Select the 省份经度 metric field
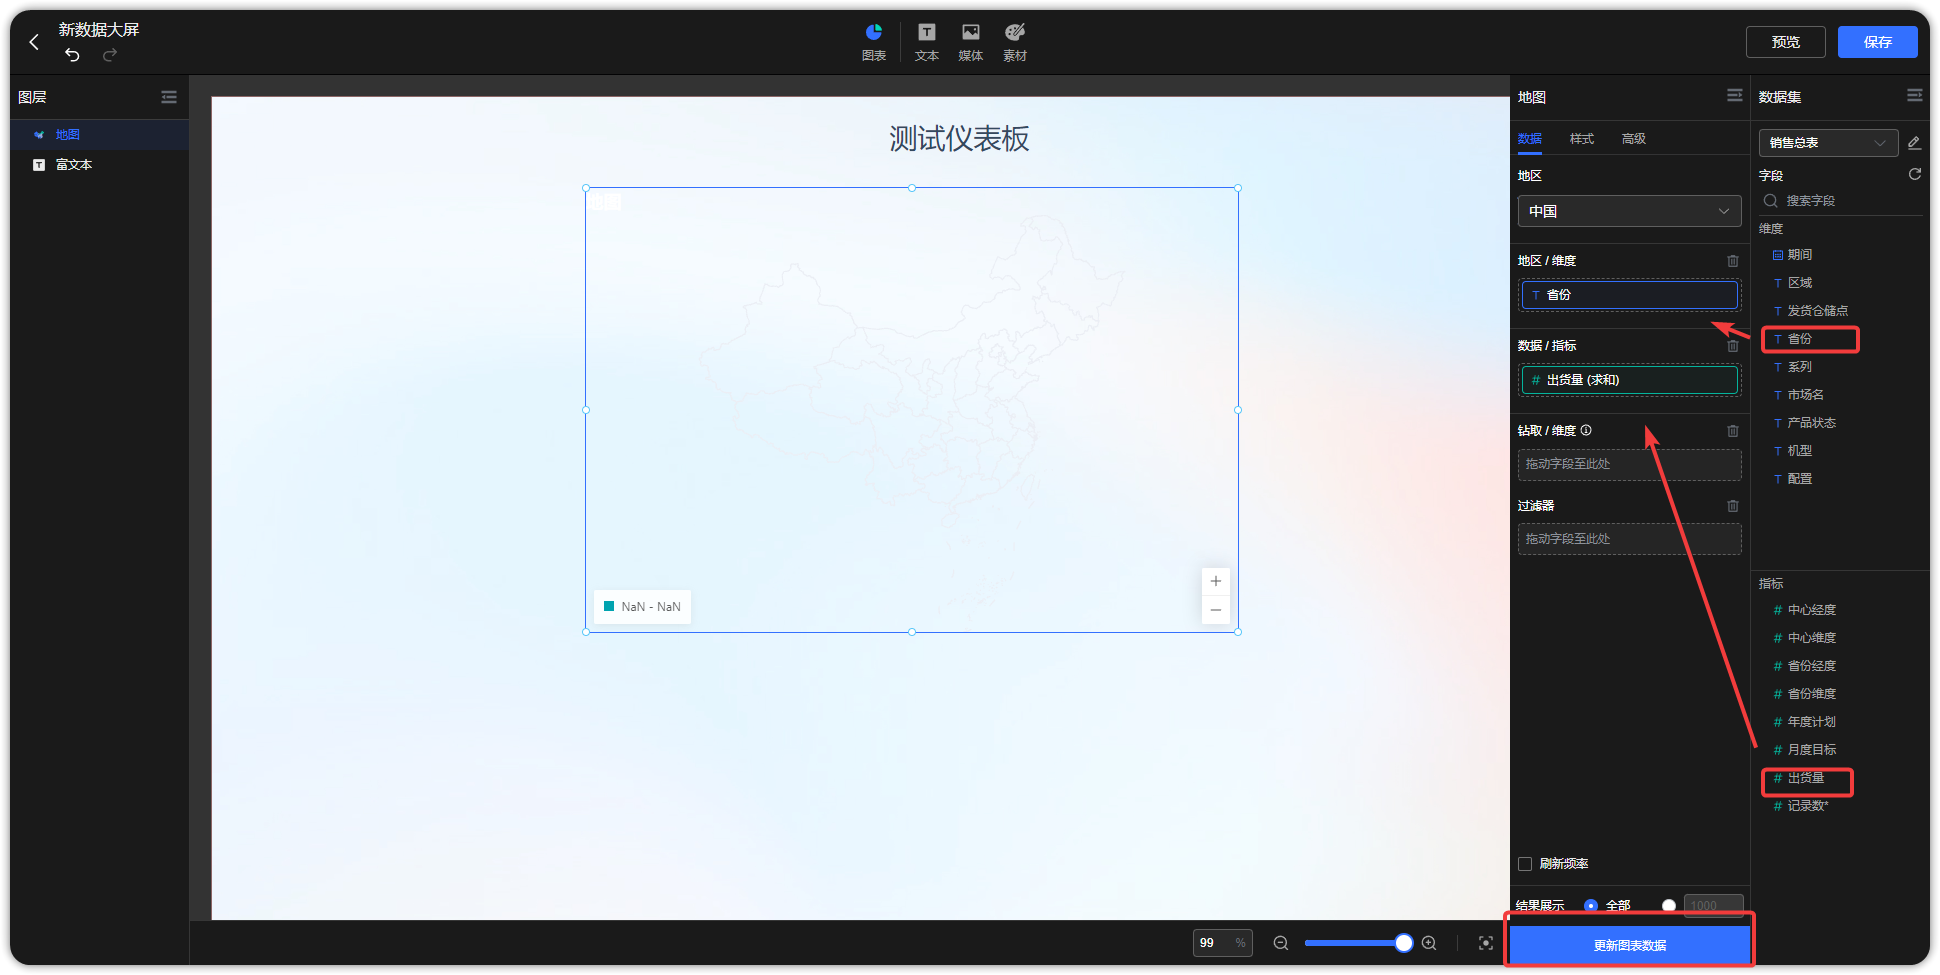The image size is (1940, 975). 1811,666
